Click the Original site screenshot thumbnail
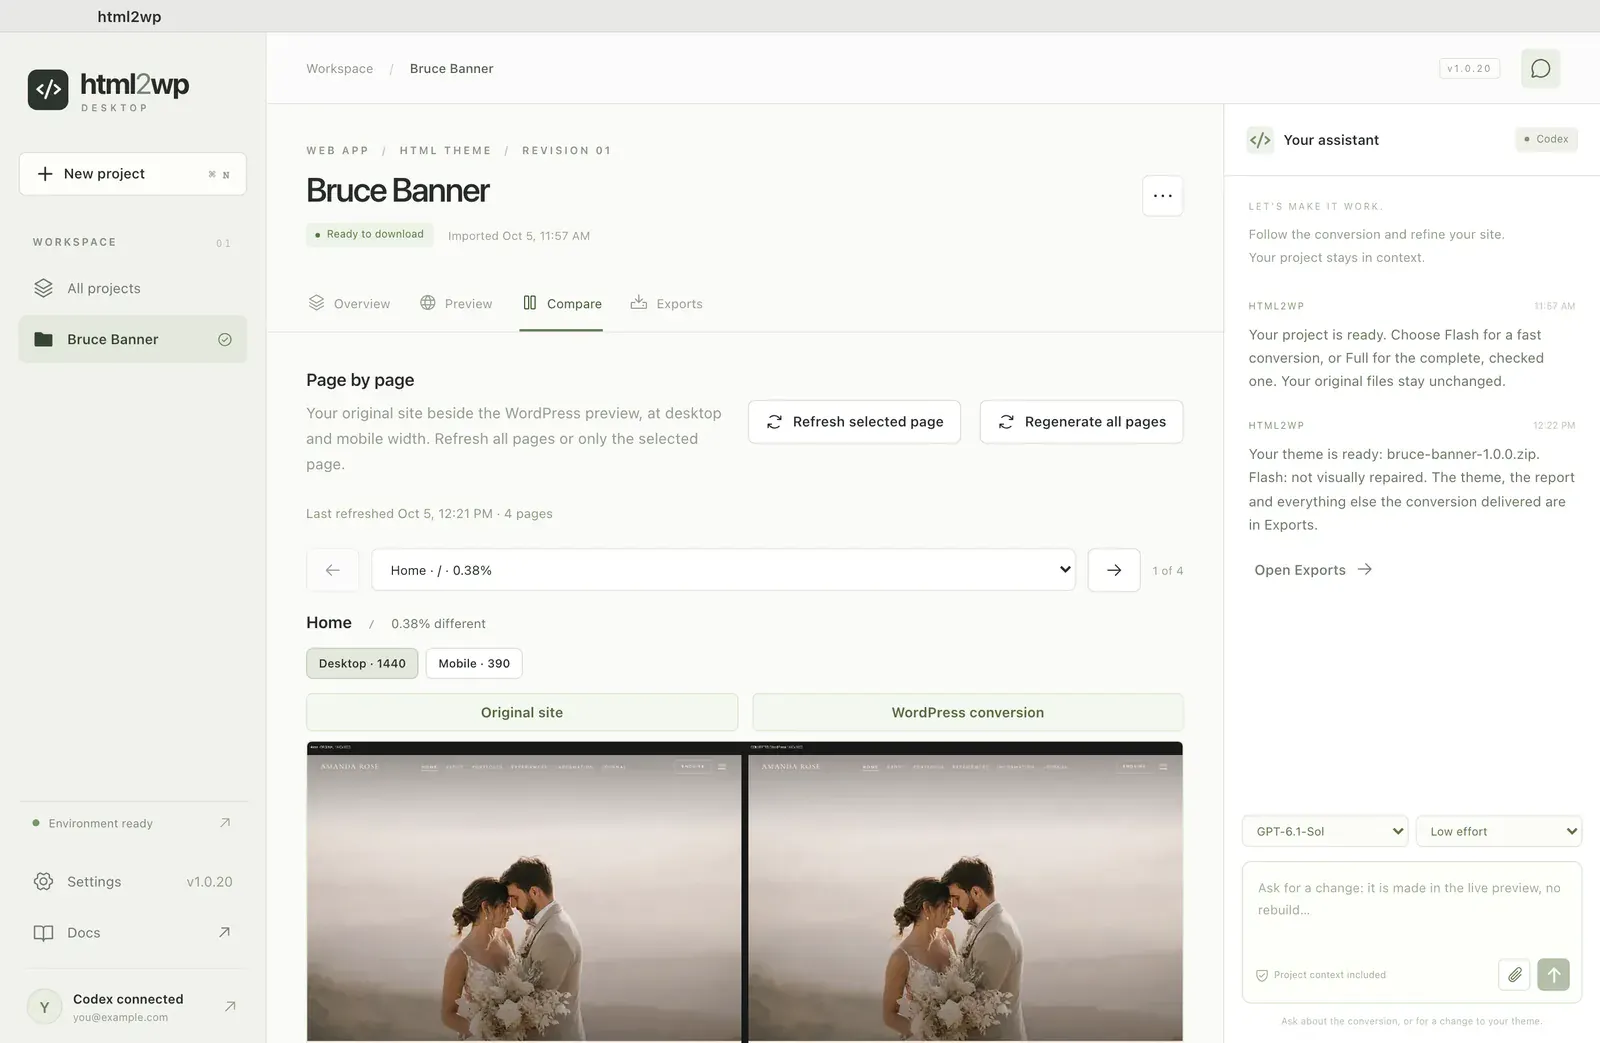 tap(524, 892)
